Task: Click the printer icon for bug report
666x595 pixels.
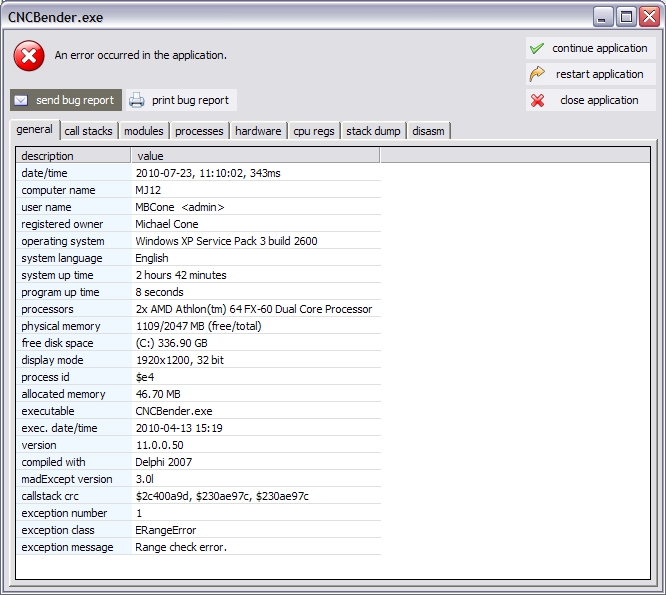Action: (x=137, y=100)
